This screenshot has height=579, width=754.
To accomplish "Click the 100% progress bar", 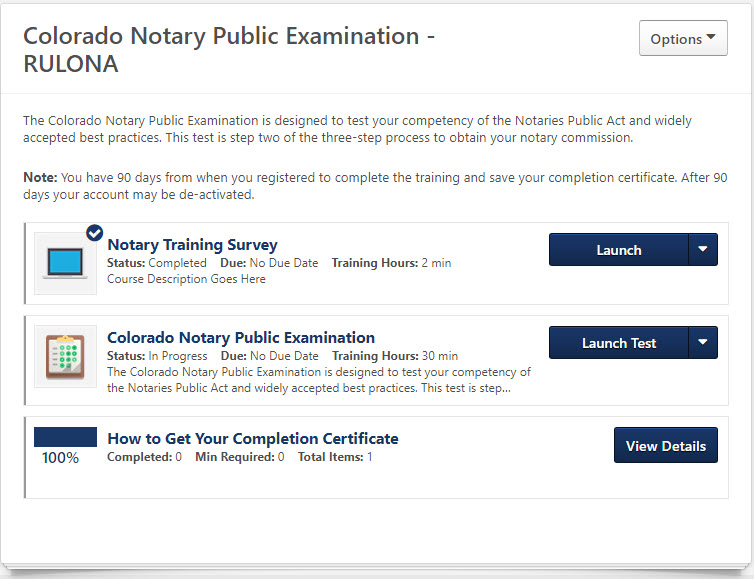I will [65, 437].
